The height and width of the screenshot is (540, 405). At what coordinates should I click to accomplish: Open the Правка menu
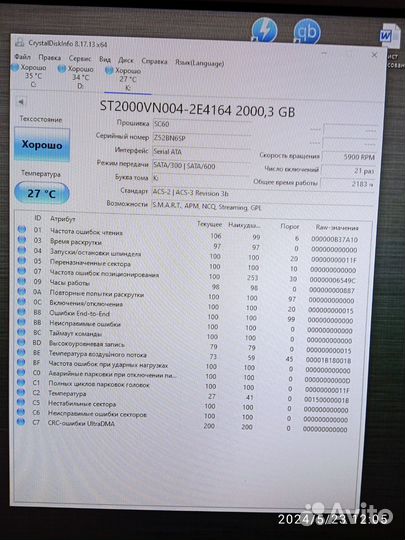pyautogui.click(x=50, y=58)
